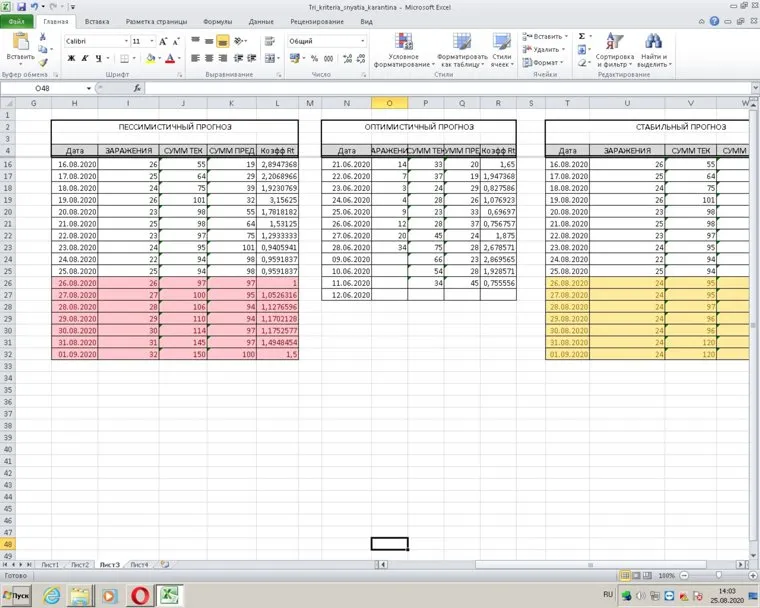Open the Лист2 sheet tab
760x608 pixels.
point(80,565)
